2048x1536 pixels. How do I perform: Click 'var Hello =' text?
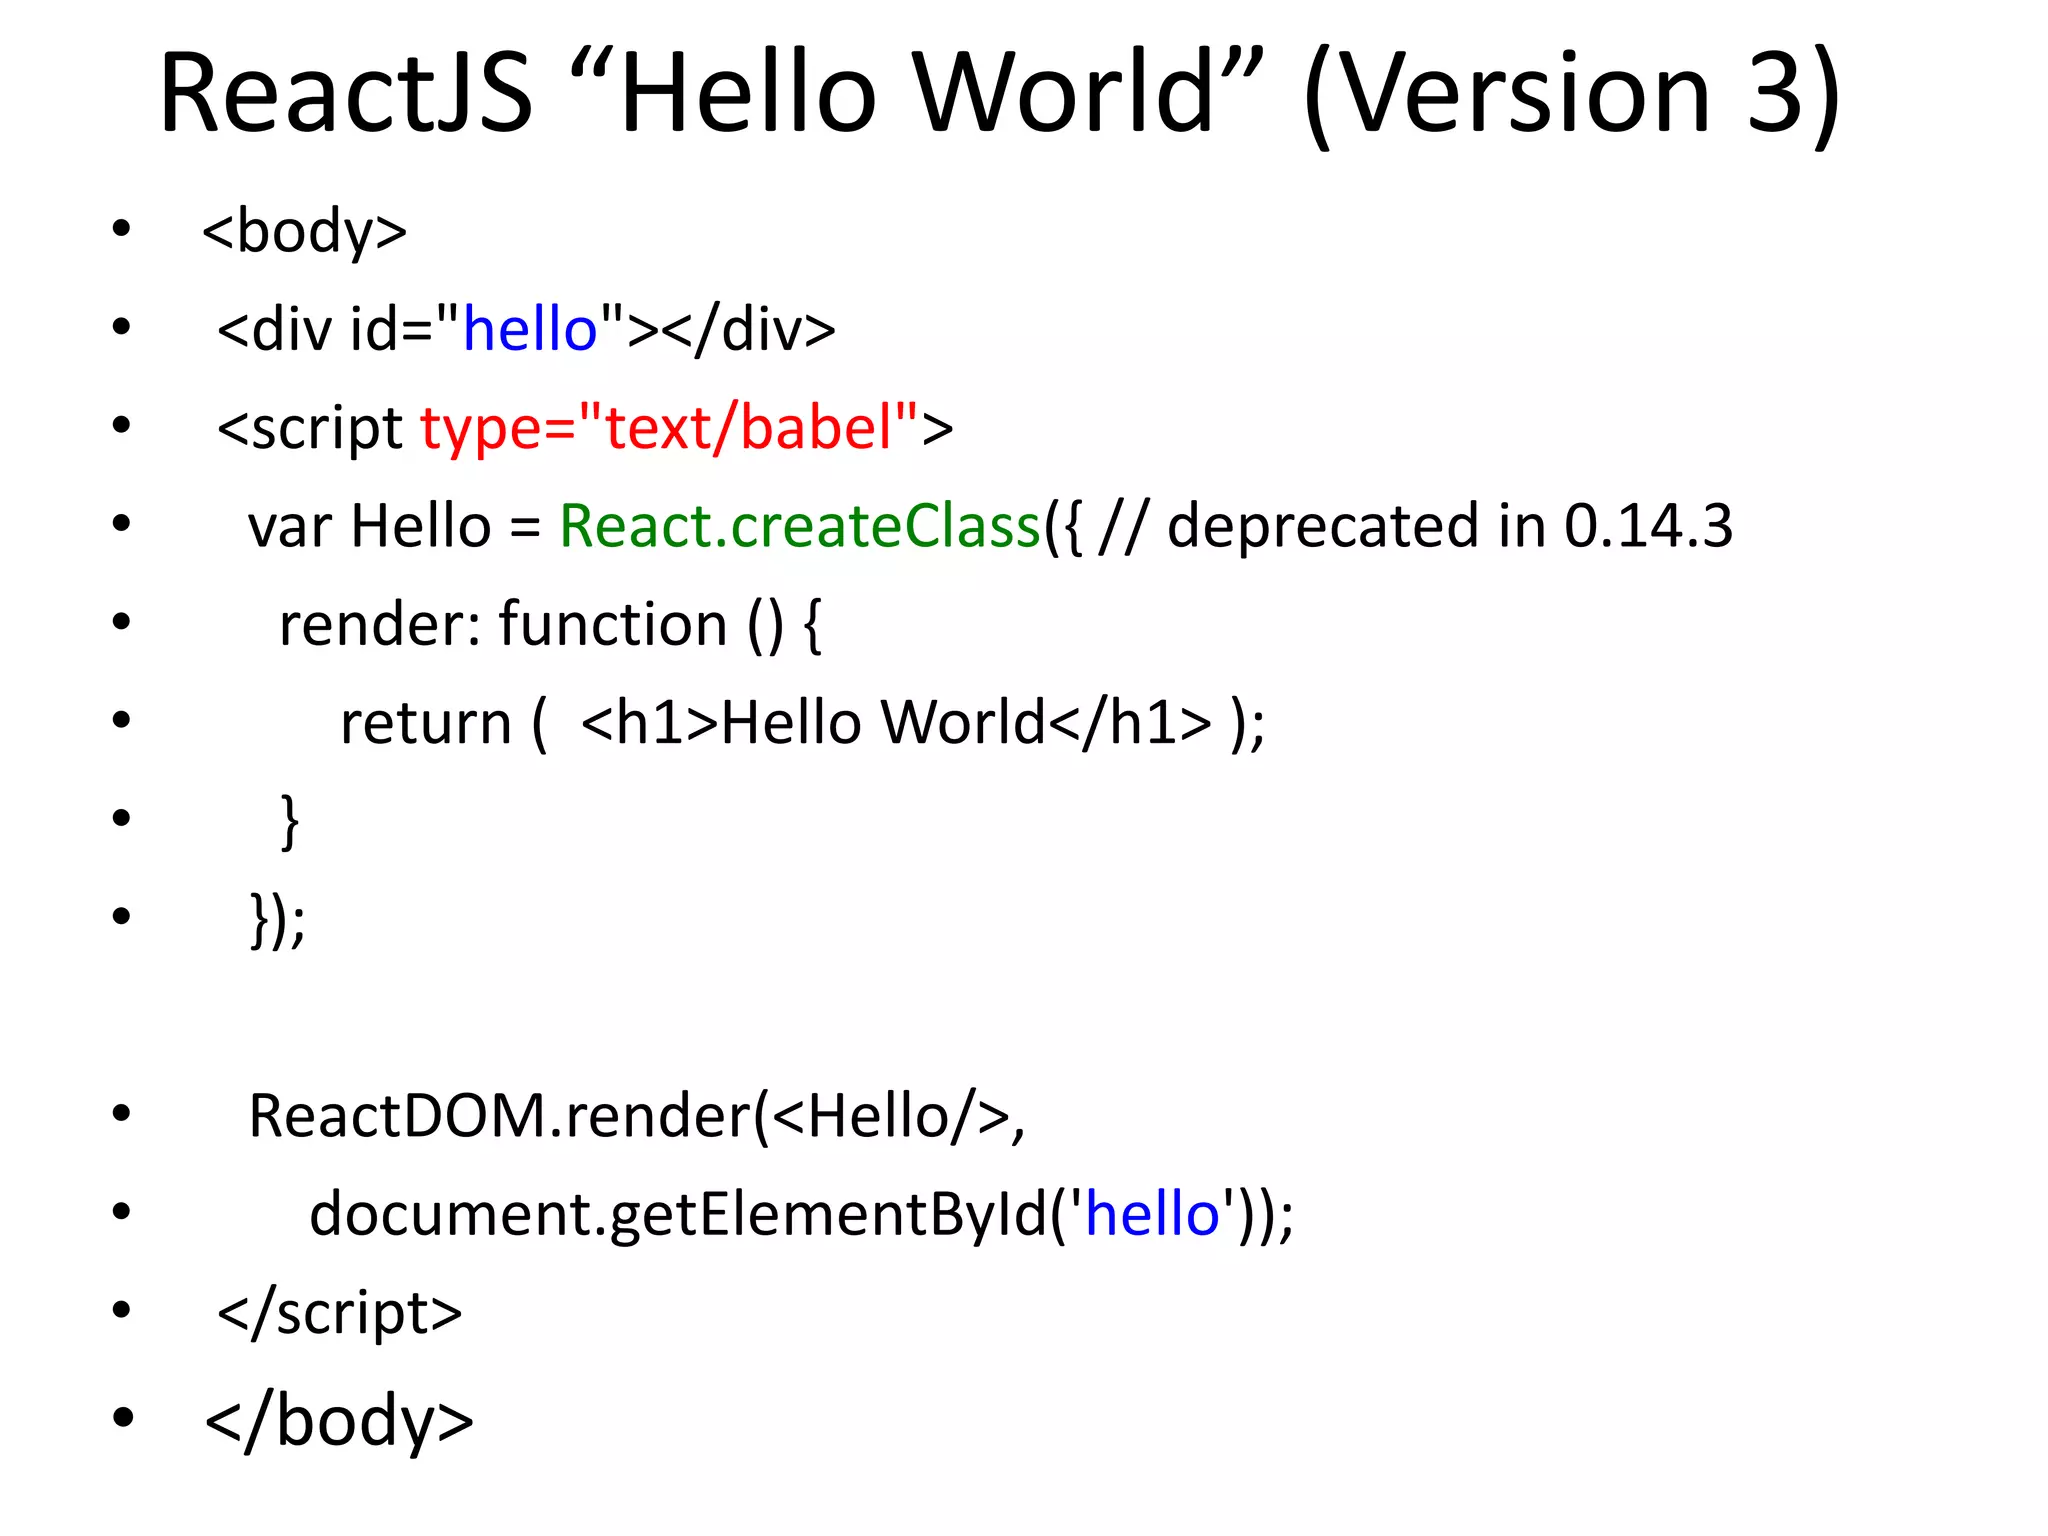pos(395,526)
